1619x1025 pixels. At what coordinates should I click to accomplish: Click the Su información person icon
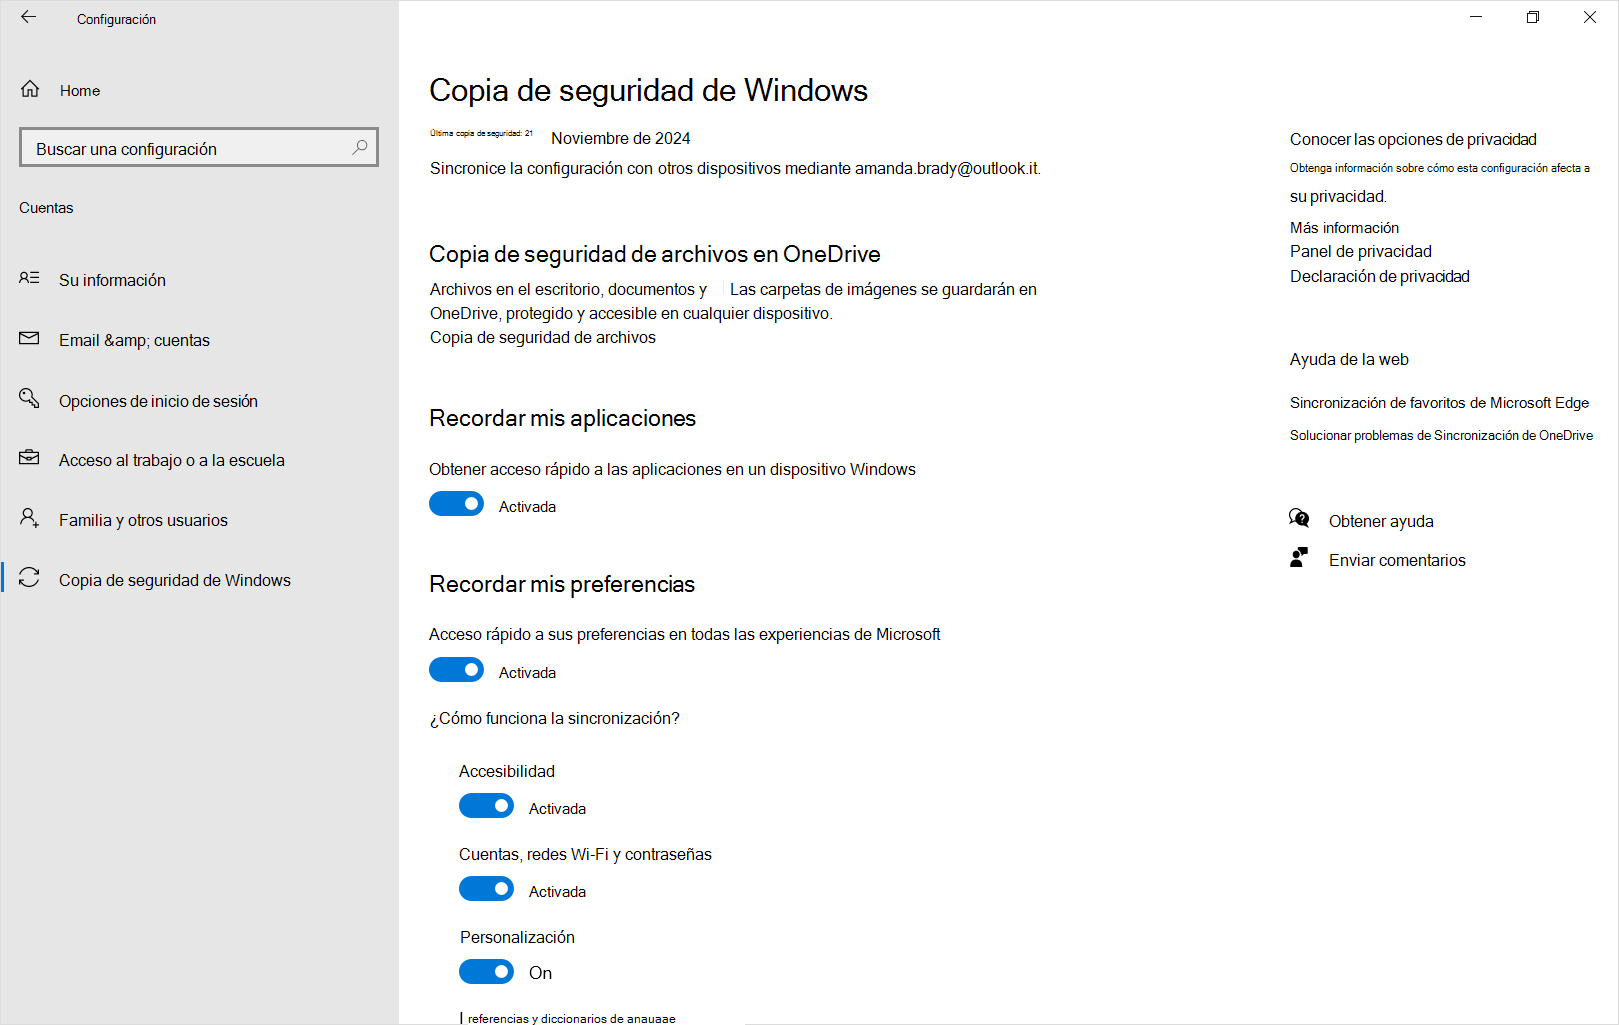point(29,278)
